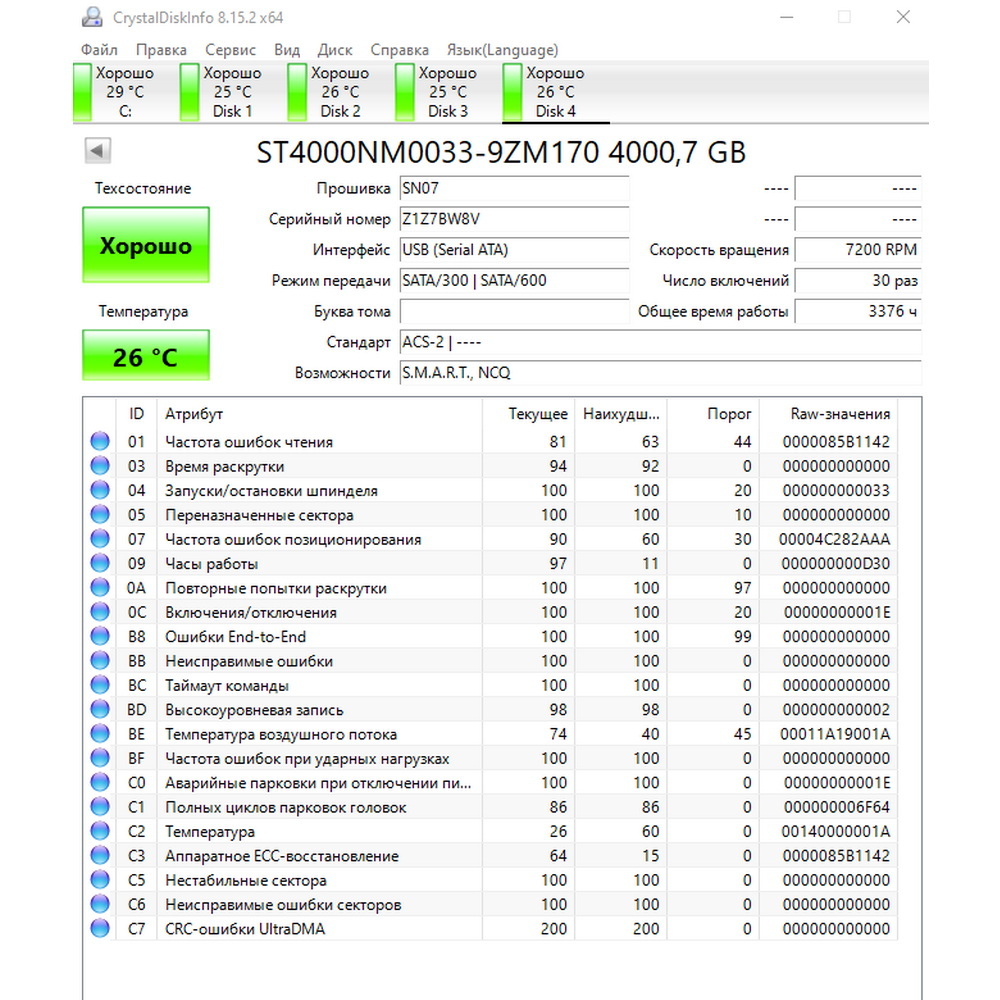Image resolution: width=1000 pixels, height=1000 pixels.
Task: Click status orb for attribute 09 power-on hours
Action: [x=100, y=563]
